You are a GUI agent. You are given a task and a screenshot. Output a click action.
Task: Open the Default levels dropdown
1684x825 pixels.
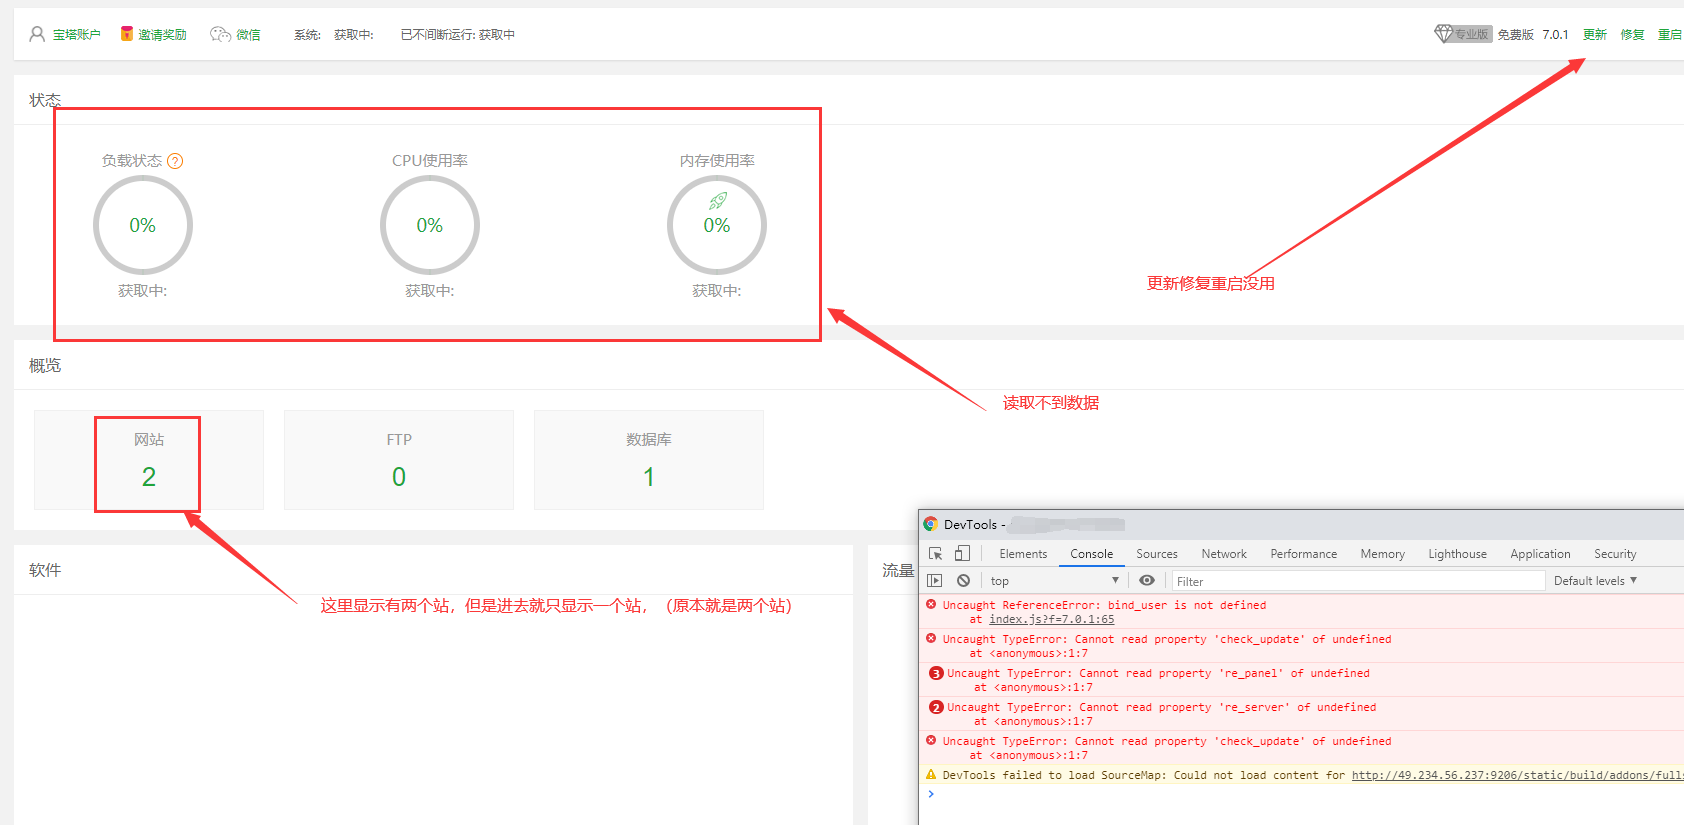coord(1595,581)
